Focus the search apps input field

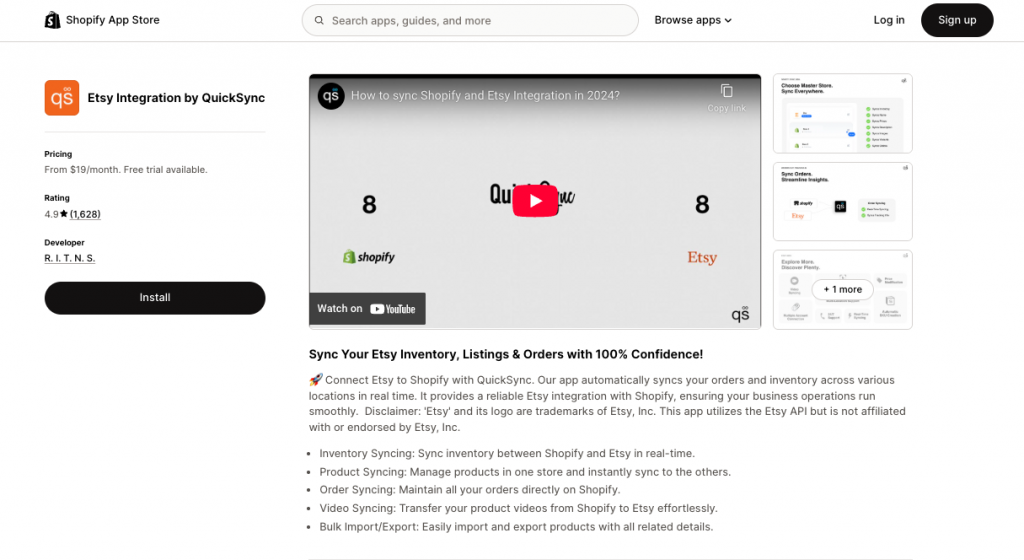coord(470,20)
